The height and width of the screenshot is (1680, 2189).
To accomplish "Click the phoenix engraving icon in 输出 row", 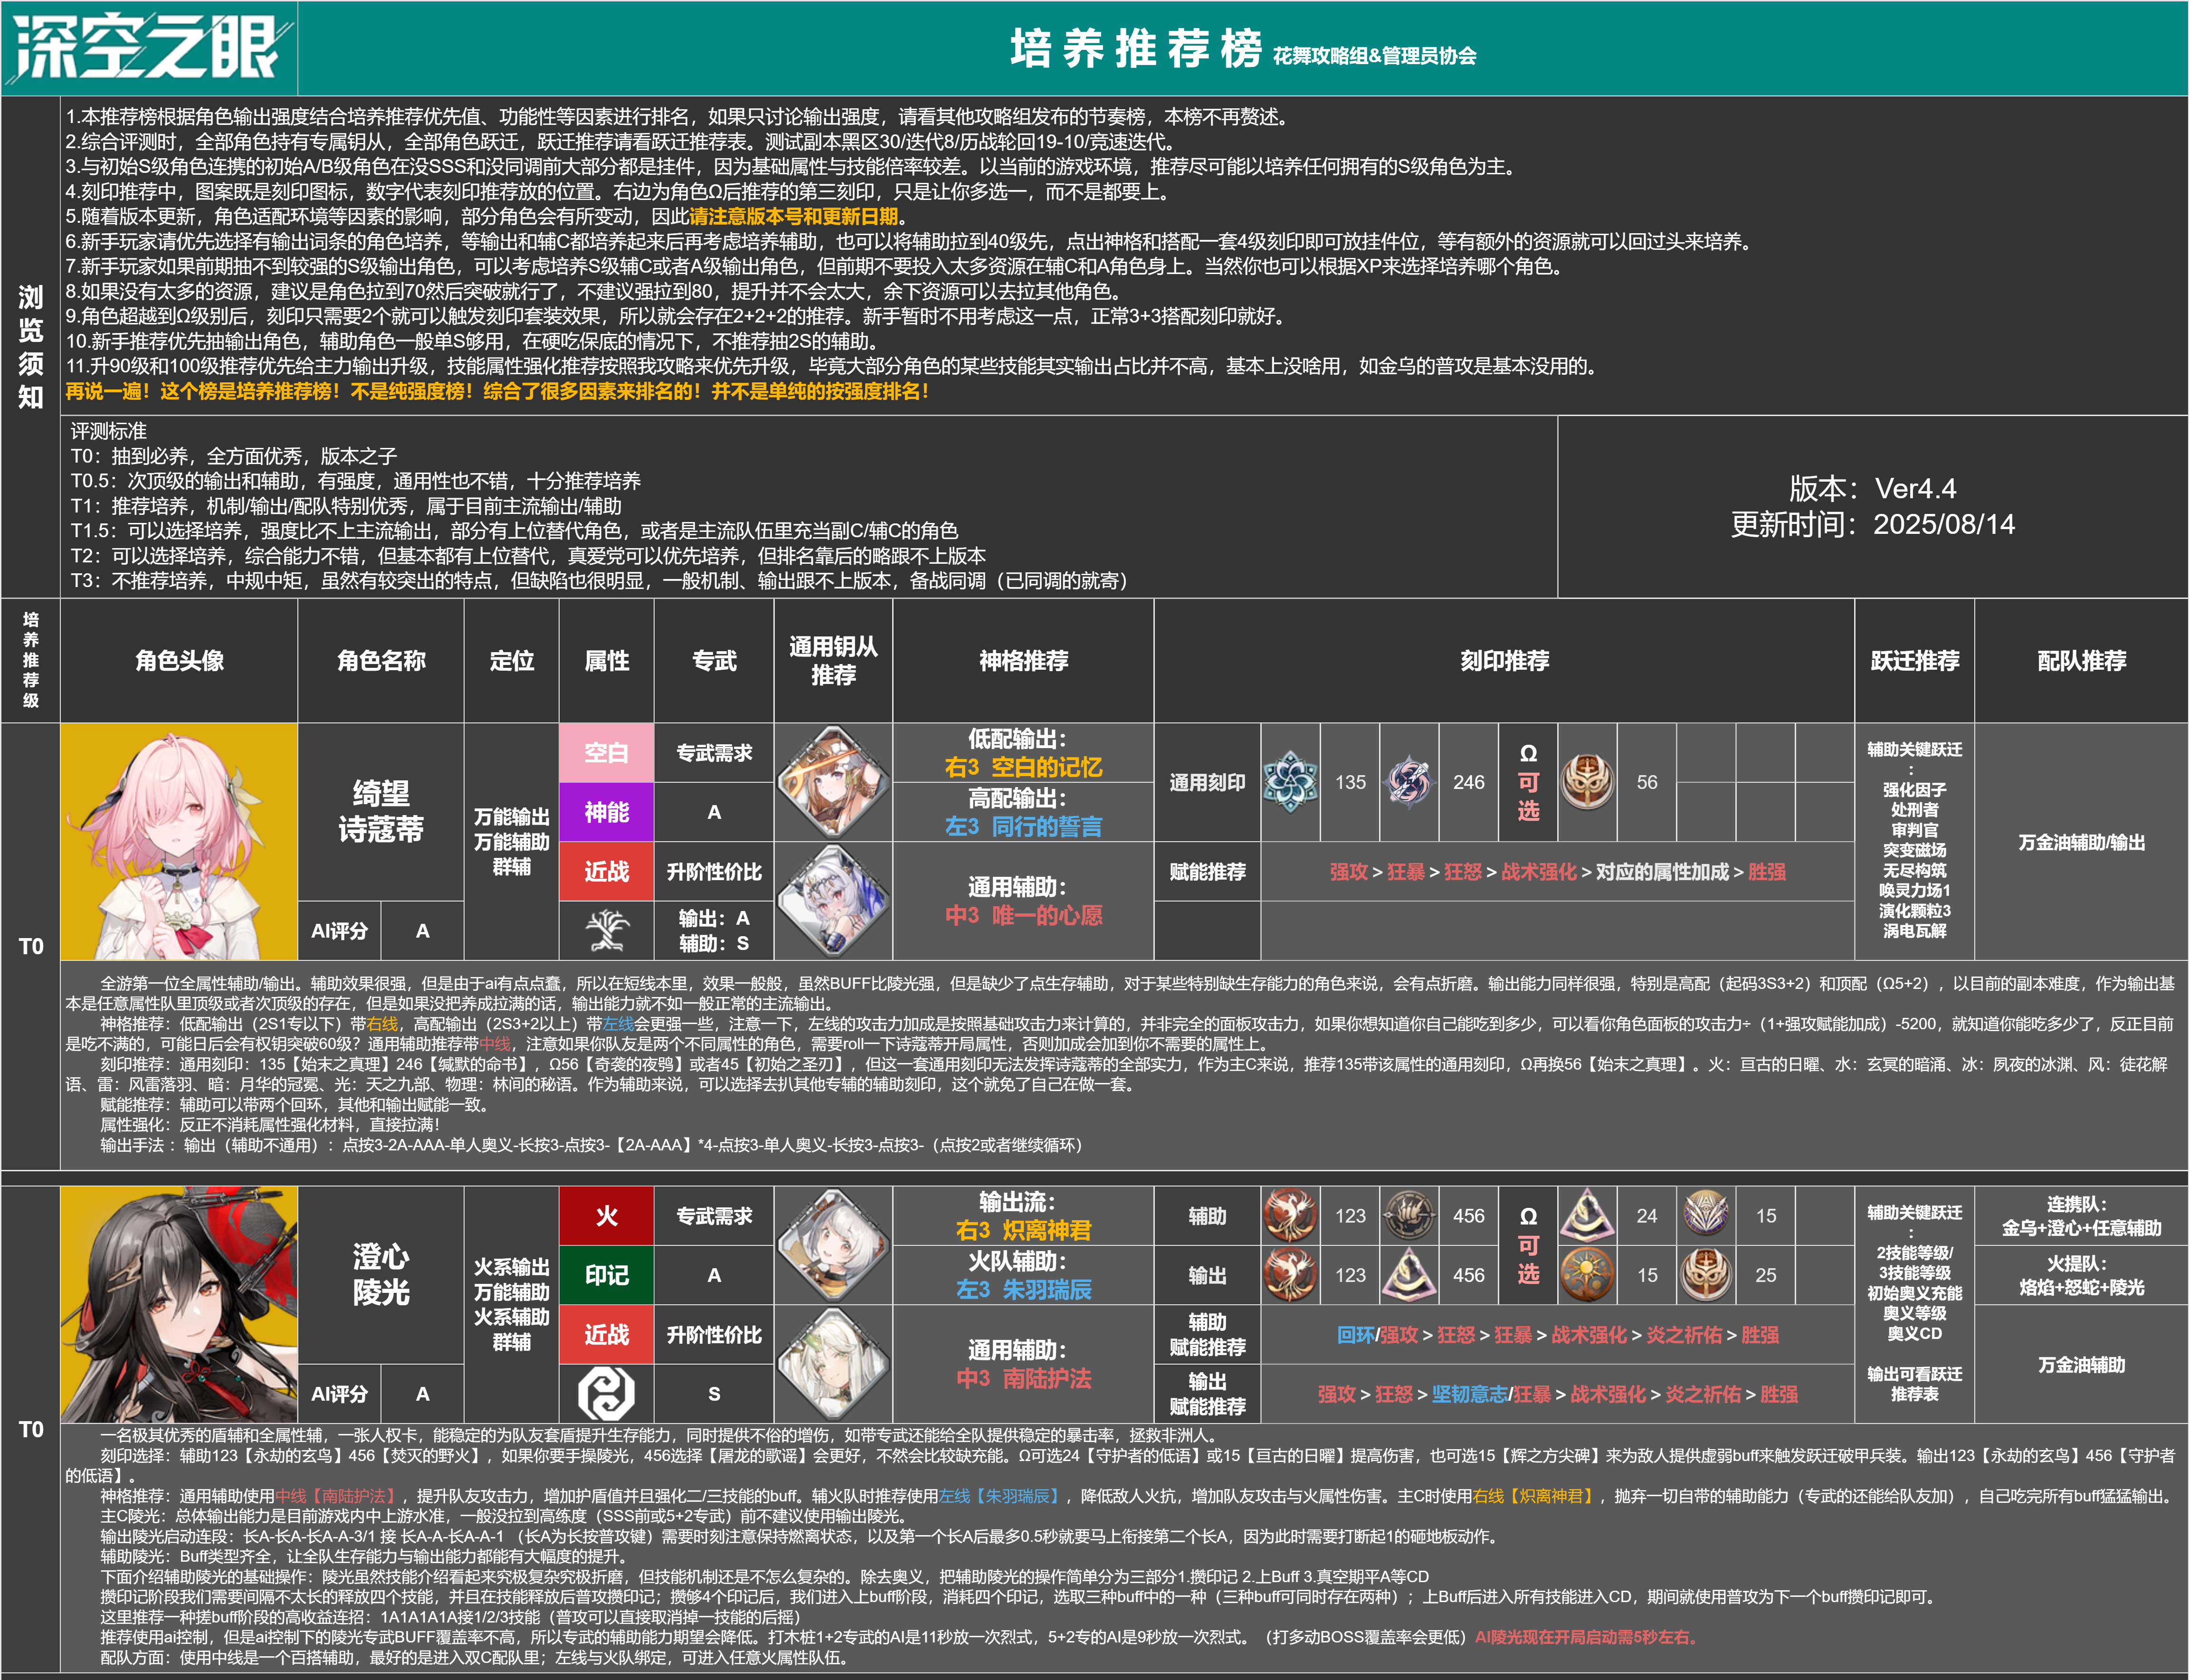I will pos(1290,1274).
